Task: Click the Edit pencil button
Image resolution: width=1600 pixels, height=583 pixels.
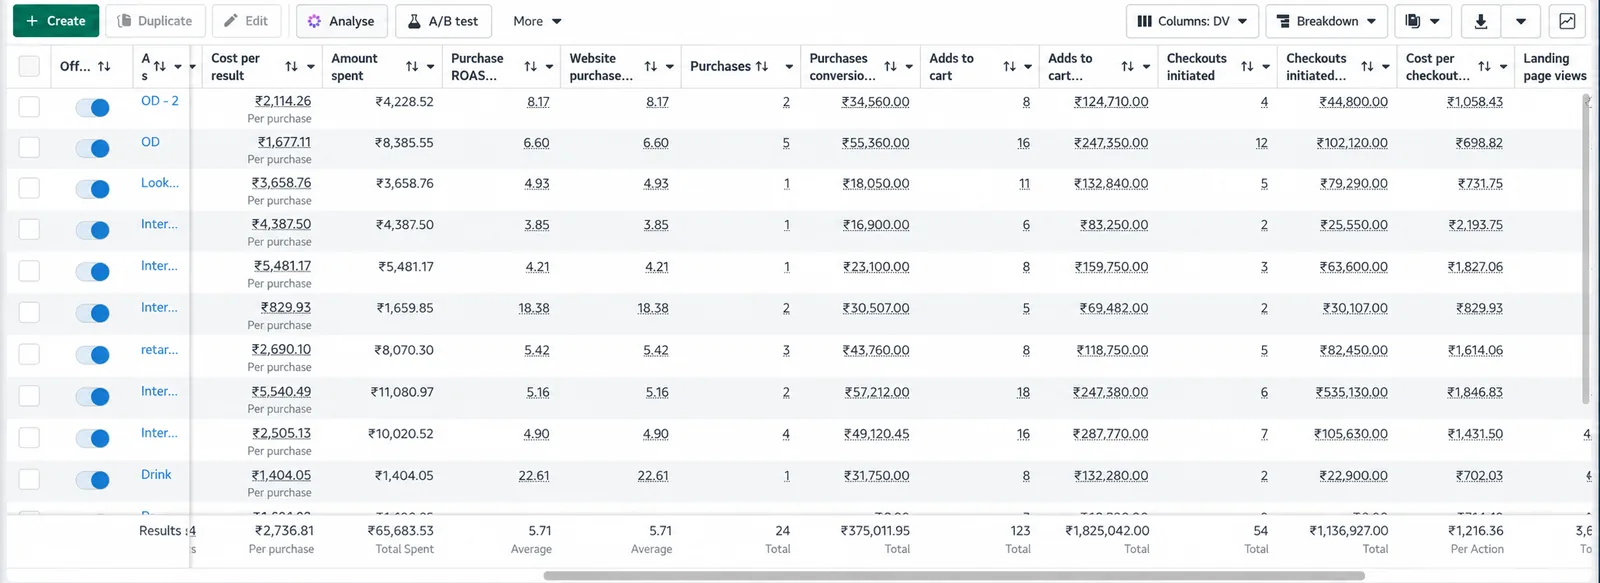Action: point(246,21)
